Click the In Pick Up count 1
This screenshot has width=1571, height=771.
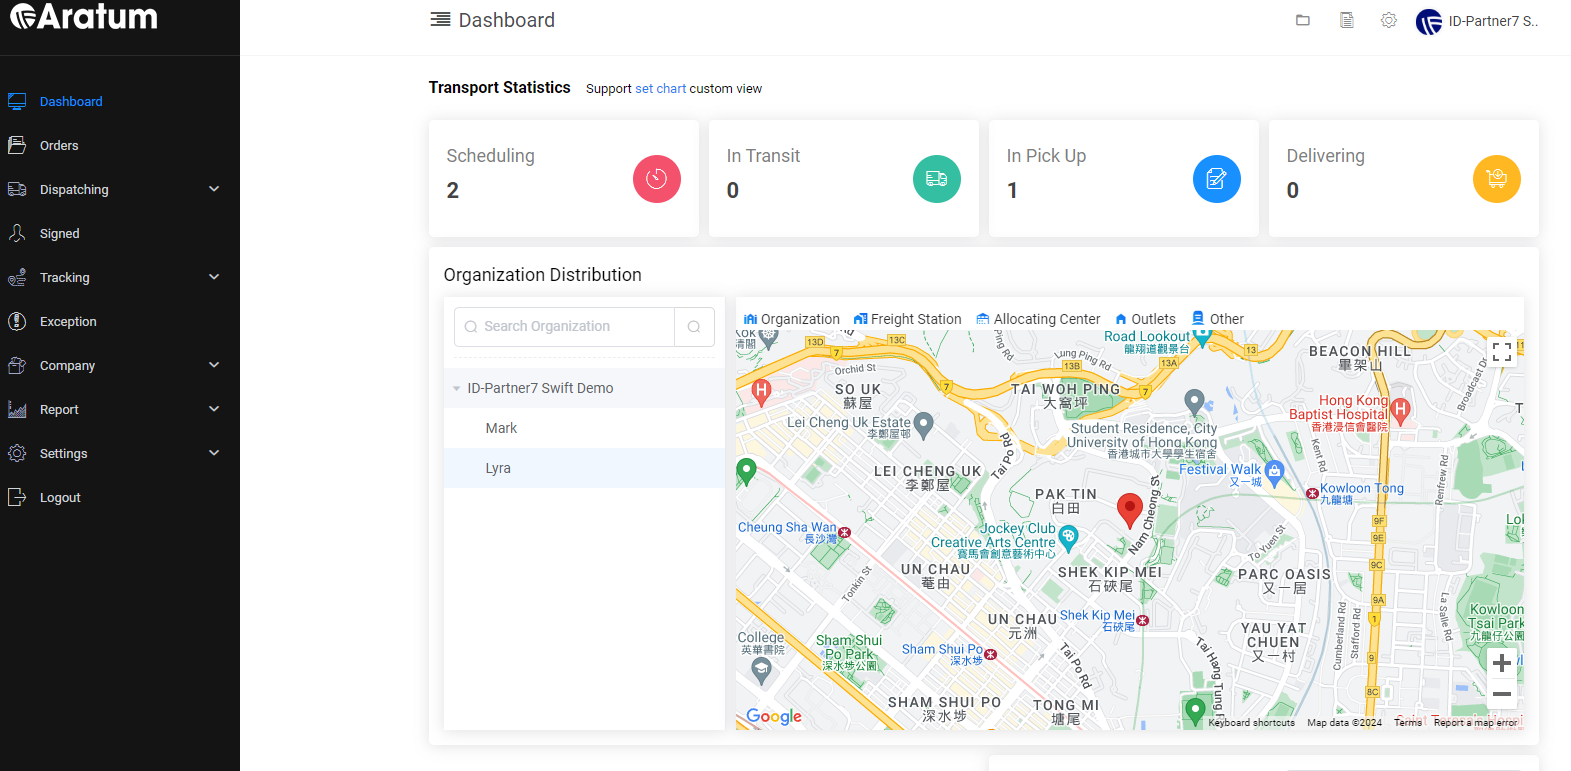[1012, 191]
